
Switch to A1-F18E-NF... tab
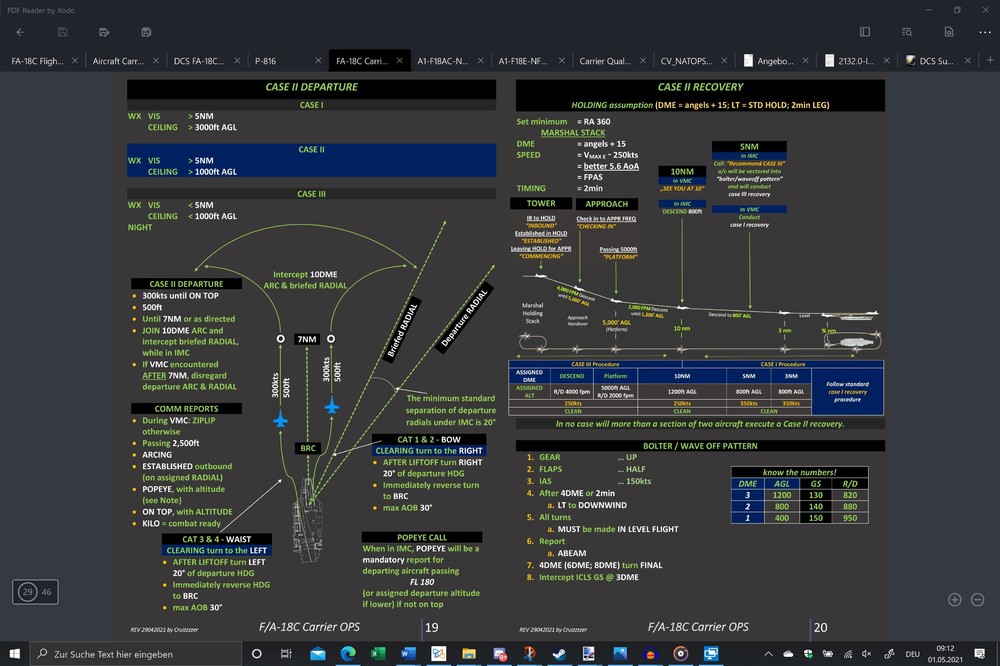(523, 61)
